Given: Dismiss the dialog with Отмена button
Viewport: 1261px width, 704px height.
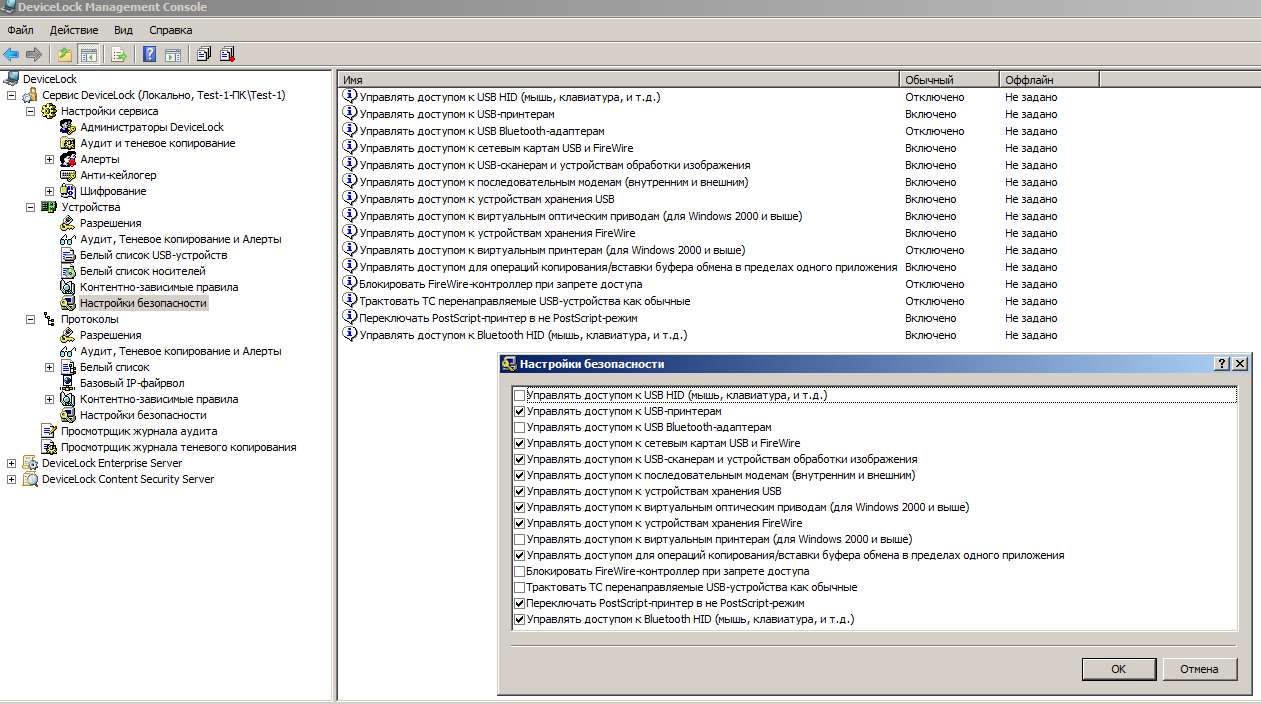Looking at the screenshot, I should coord(1199,669).
